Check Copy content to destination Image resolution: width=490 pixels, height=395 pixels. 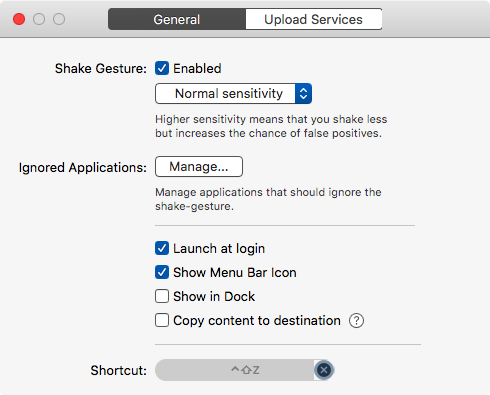(x=162, y=320)
